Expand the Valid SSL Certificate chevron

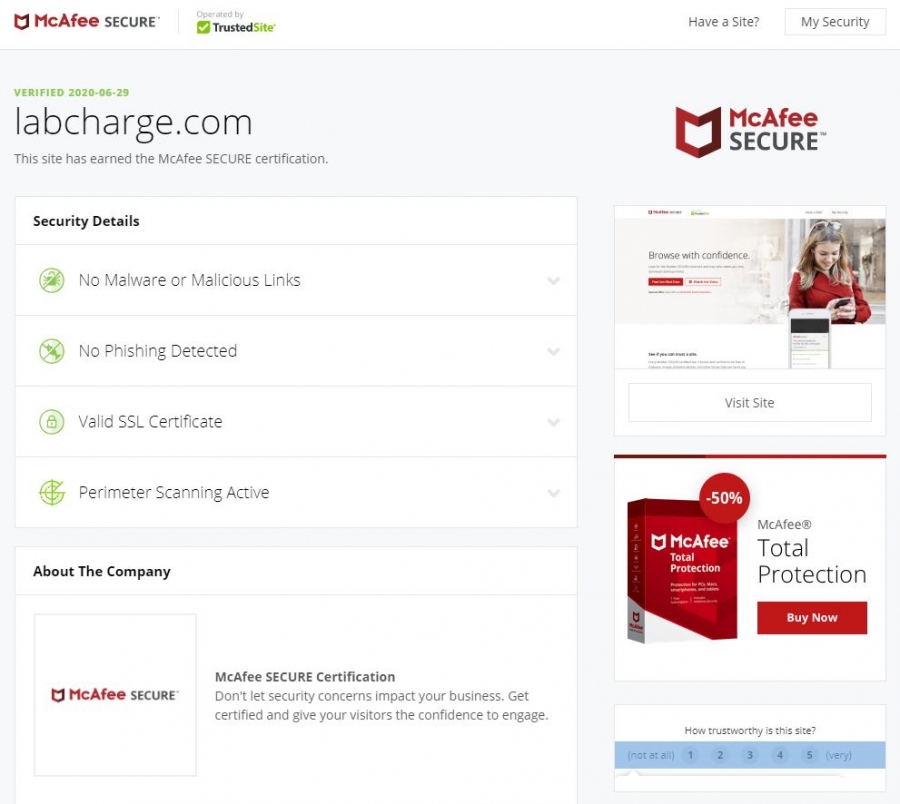coord(553,422)
